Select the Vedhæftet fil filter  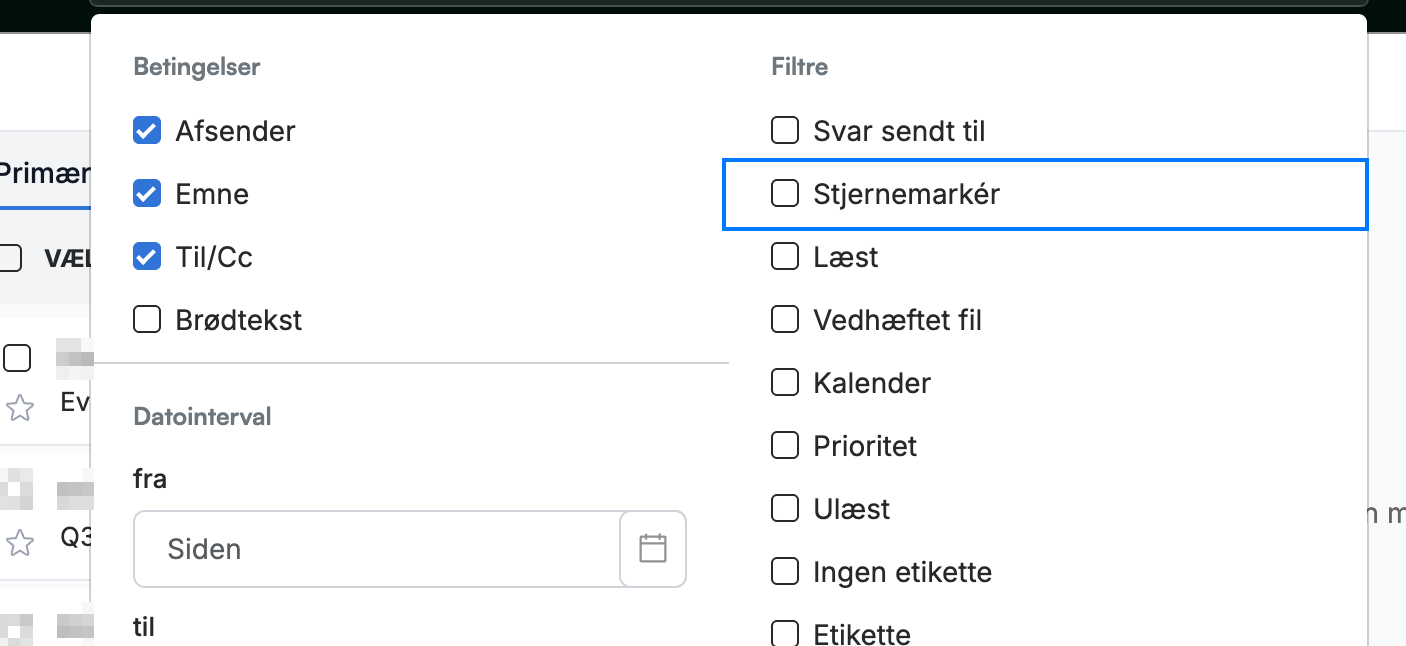coord(785,320)
